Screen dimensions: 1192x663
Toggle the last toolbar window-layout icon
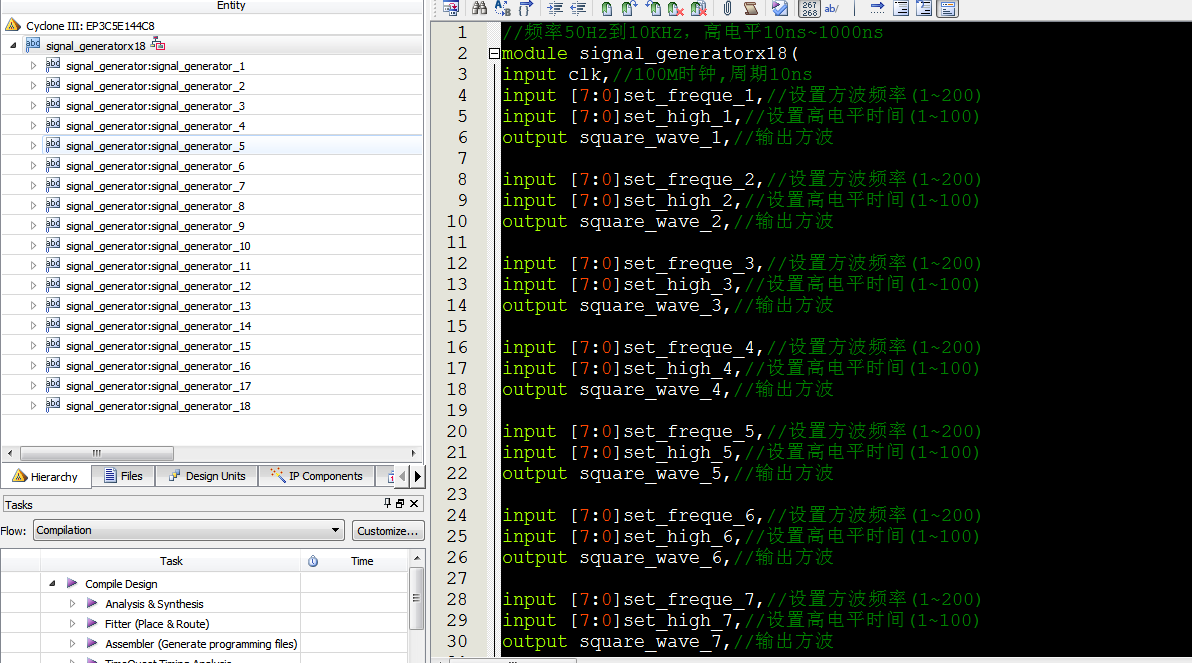[948, 8]
